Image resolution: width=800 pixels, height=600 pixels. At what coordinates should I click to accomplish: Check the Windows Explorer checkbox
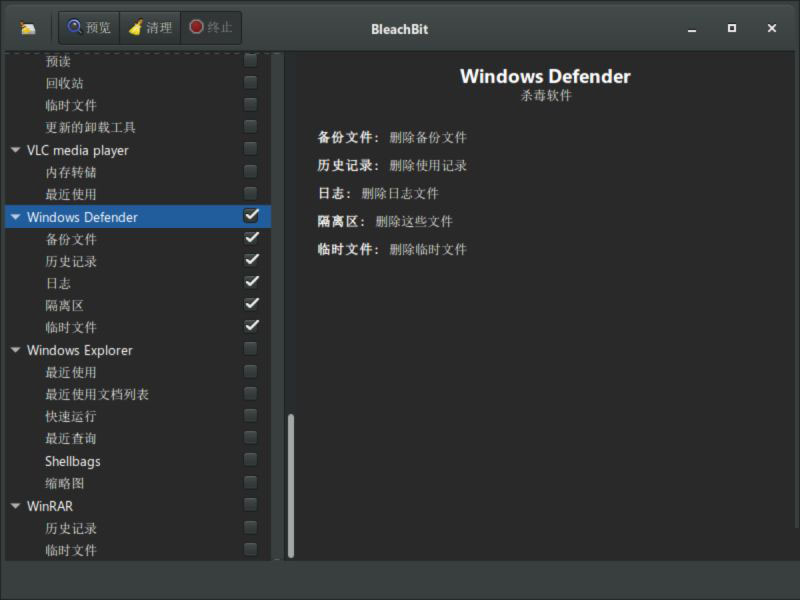[251, 349]
